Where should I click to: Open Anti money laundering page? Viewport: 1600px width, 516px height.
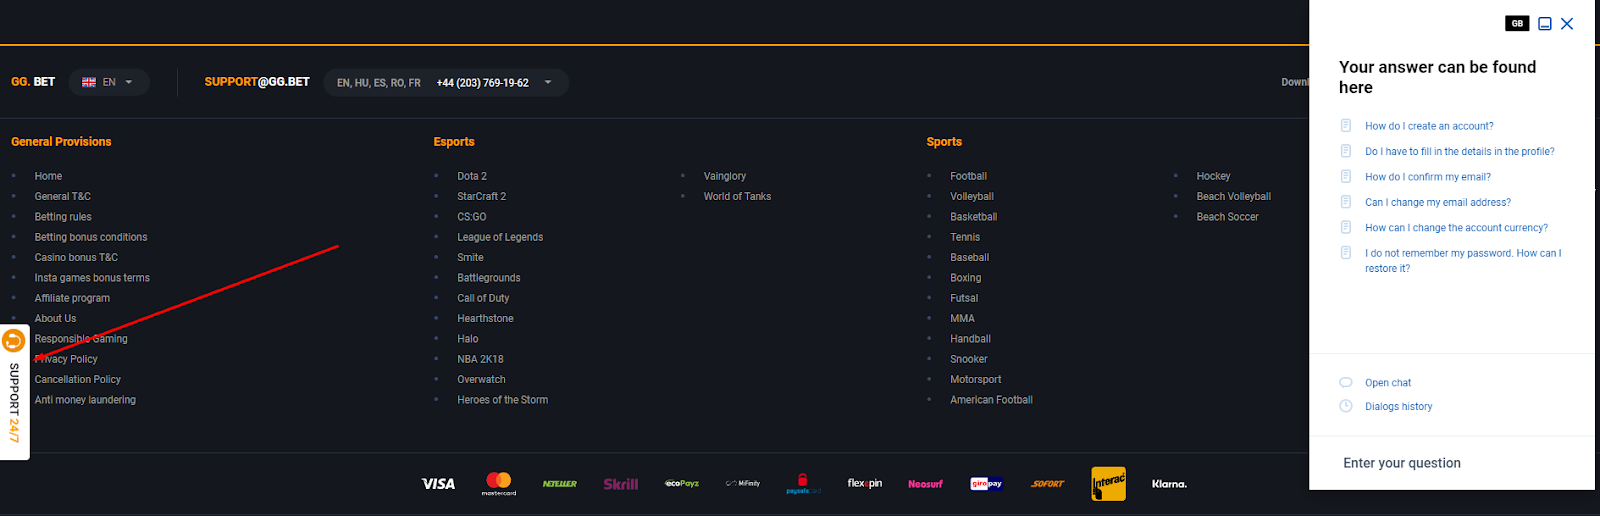[85, 400]
